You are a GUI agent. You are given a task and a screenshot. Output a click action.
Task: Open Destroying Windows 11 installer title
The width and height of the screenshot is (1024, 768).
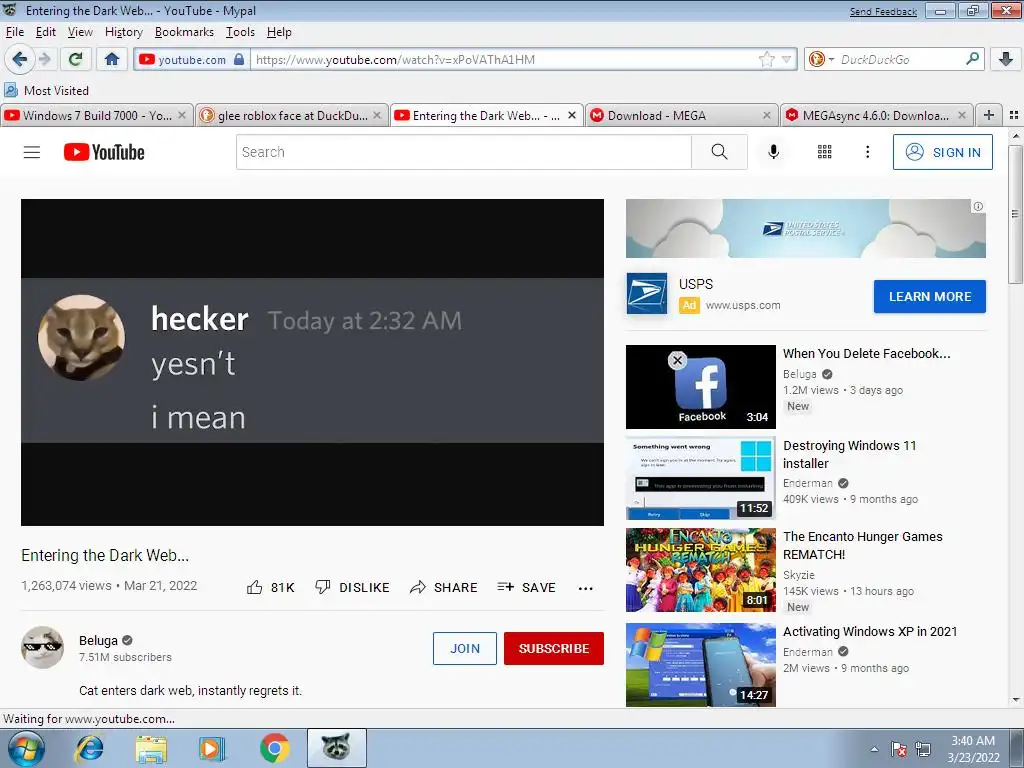tap(850, 455)
